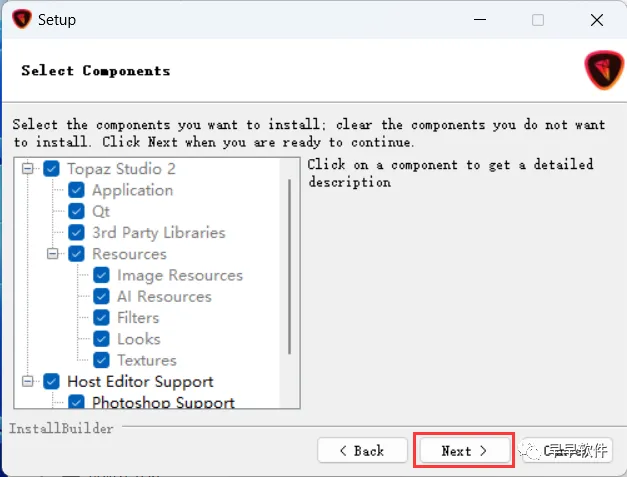Click the Topaz icon in title bar
Image resolution: width=627 pixels, height=477 pixels.
[22, 19]
